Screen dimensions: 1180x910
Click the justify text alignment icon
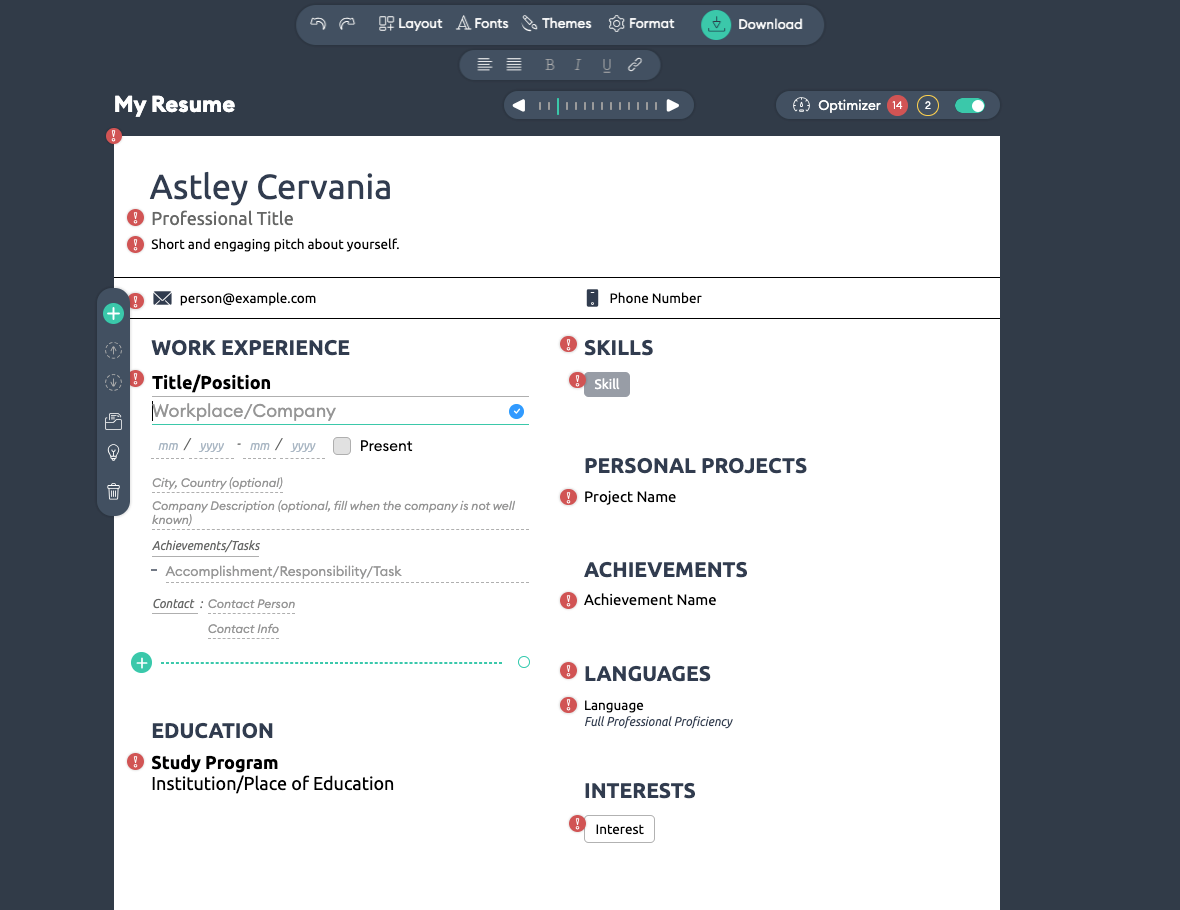pyautogui.click(x=513, y=64)
